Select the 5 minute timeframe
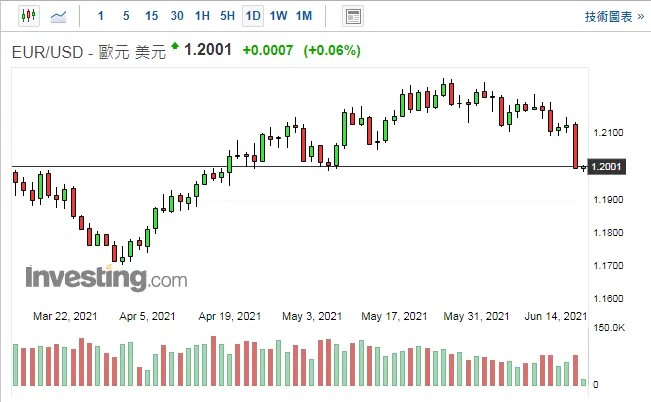This screenshot has height=402, width=651. coord(126,16)
